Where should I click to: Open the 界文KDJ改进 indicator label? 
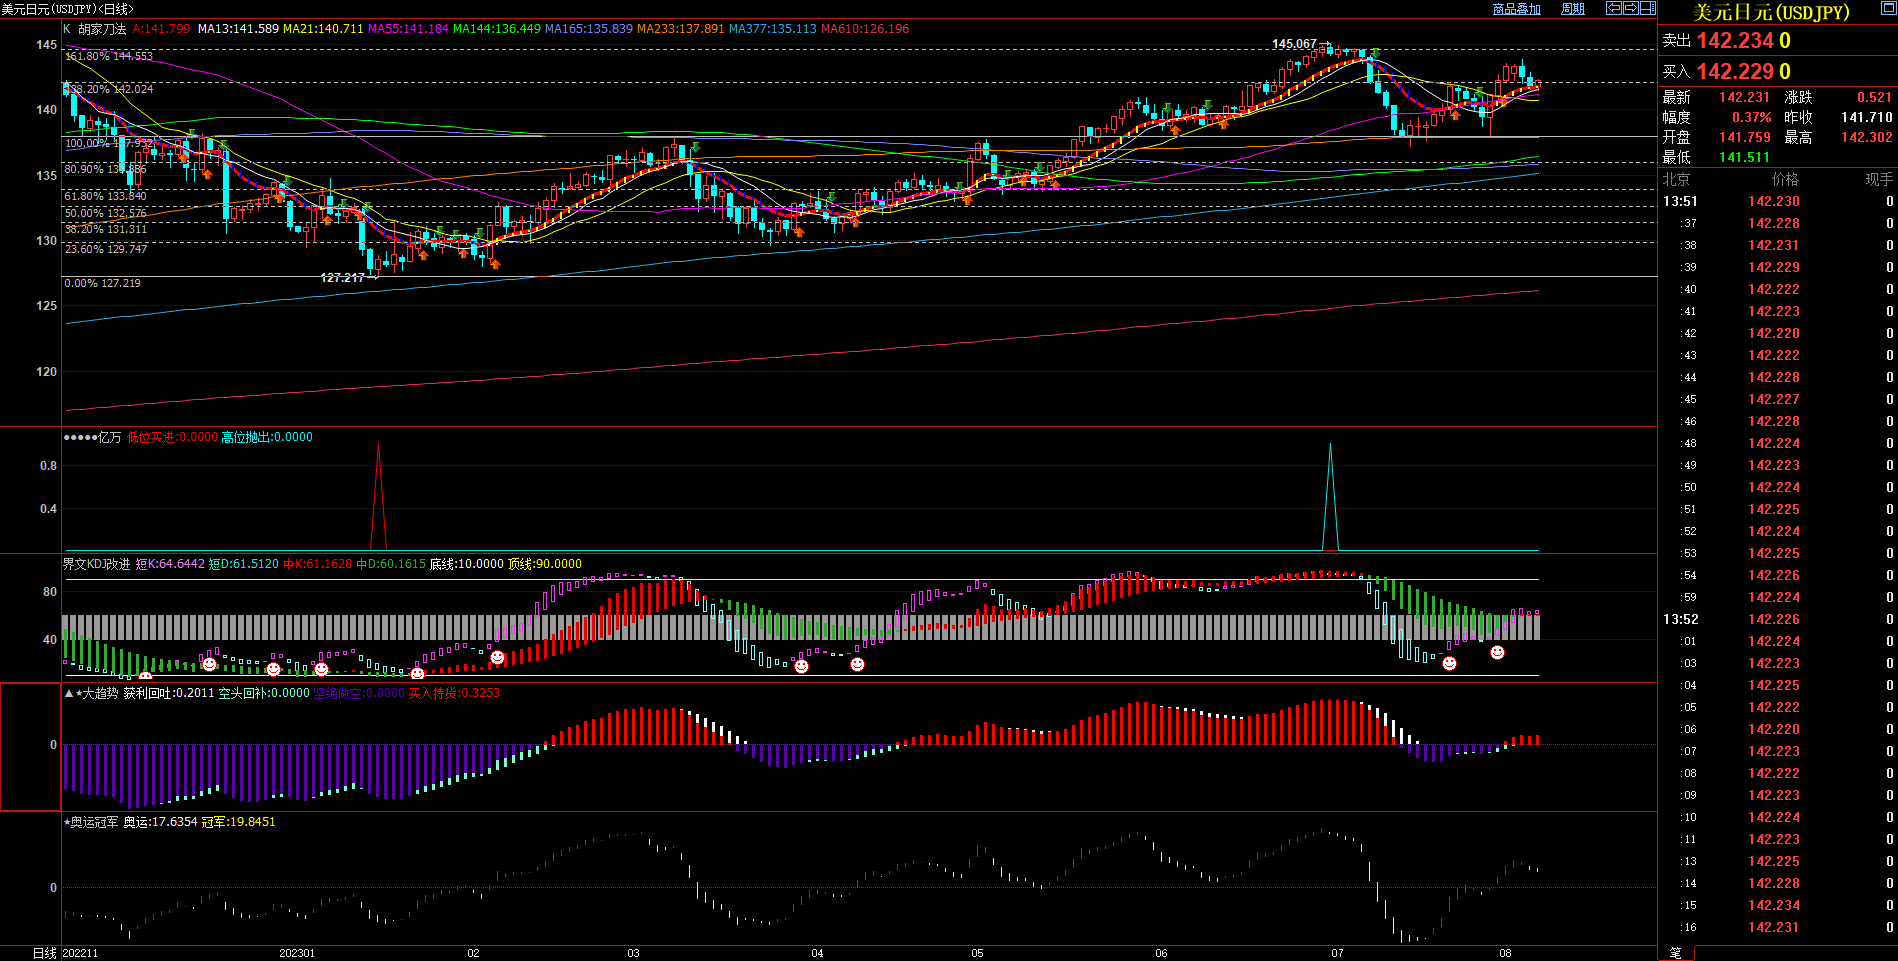coord(96,564)
